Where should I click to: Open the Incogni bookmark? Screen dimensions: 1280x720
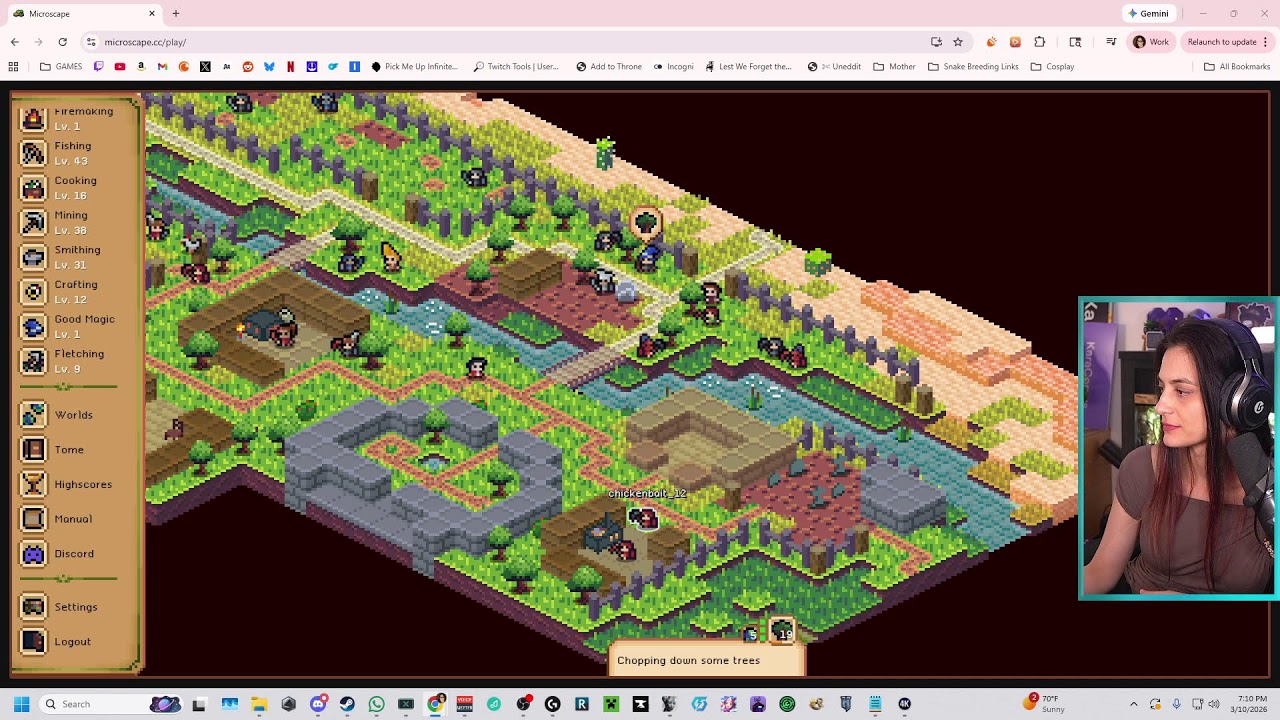[673, 67]
